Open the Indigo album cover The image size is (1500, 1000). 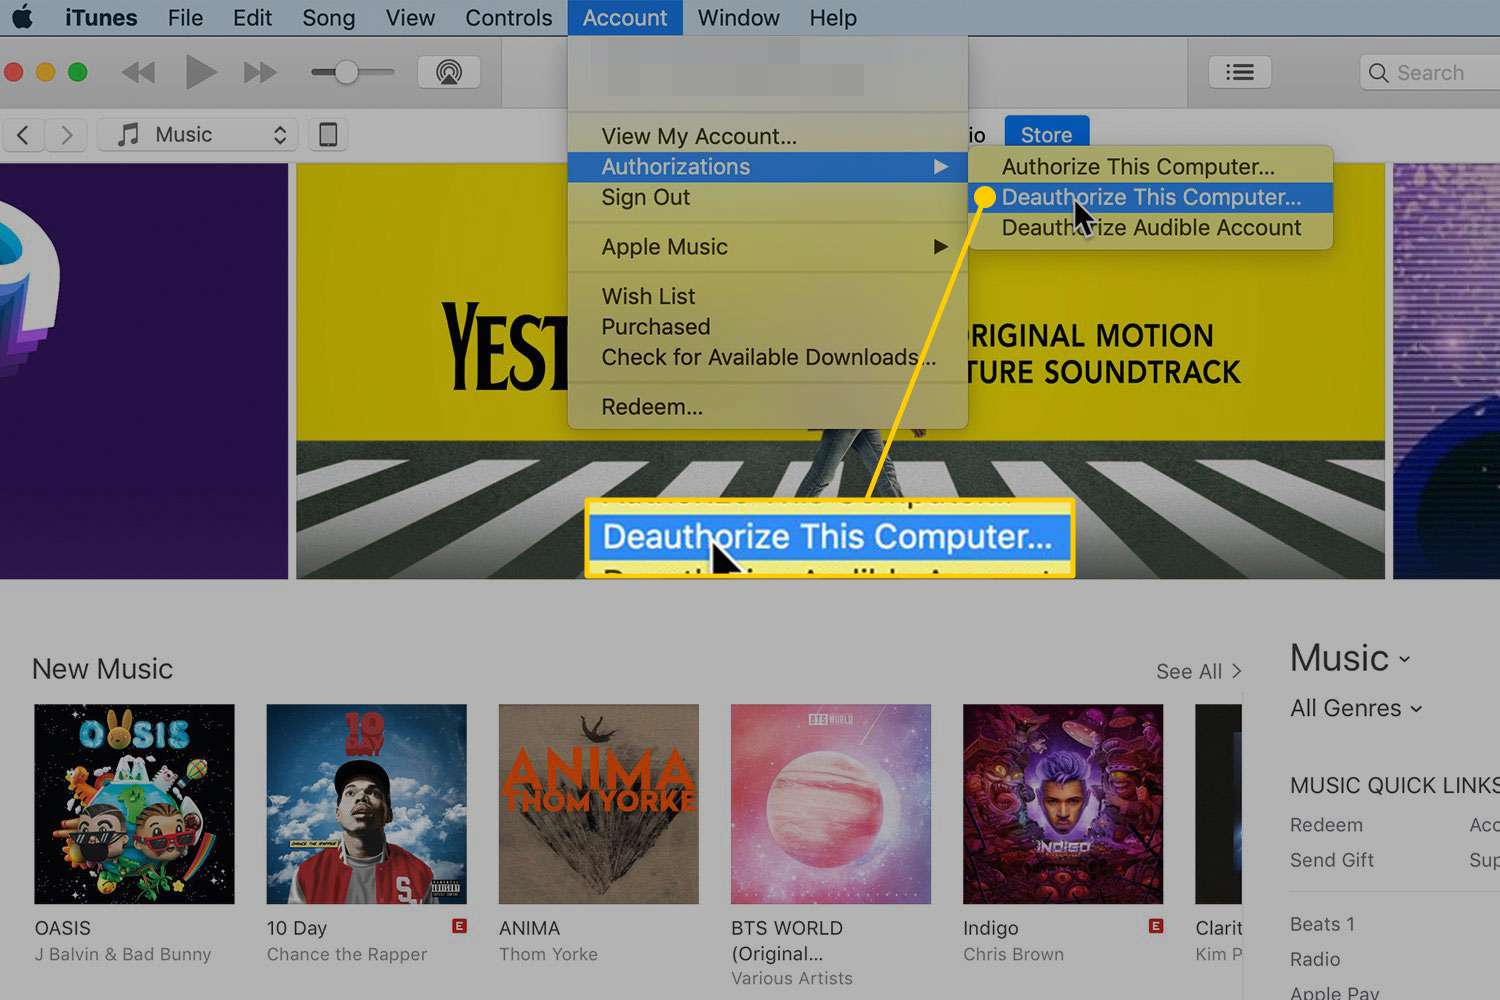click(1063, 804)
